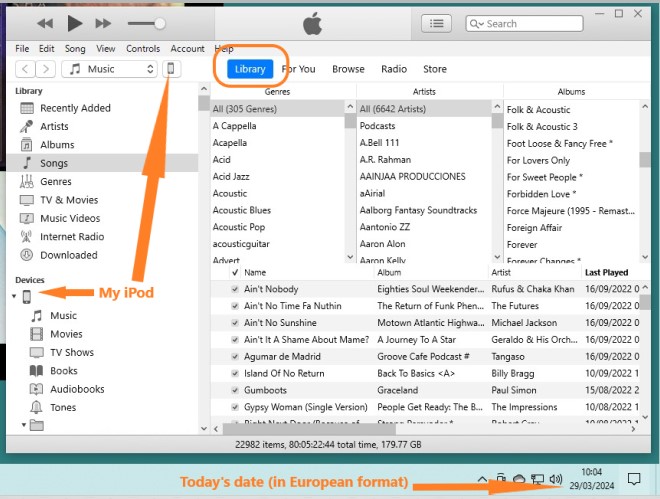Click the rewind previous track button
Screen dimensions: 660x499
(x=45, y=24)
